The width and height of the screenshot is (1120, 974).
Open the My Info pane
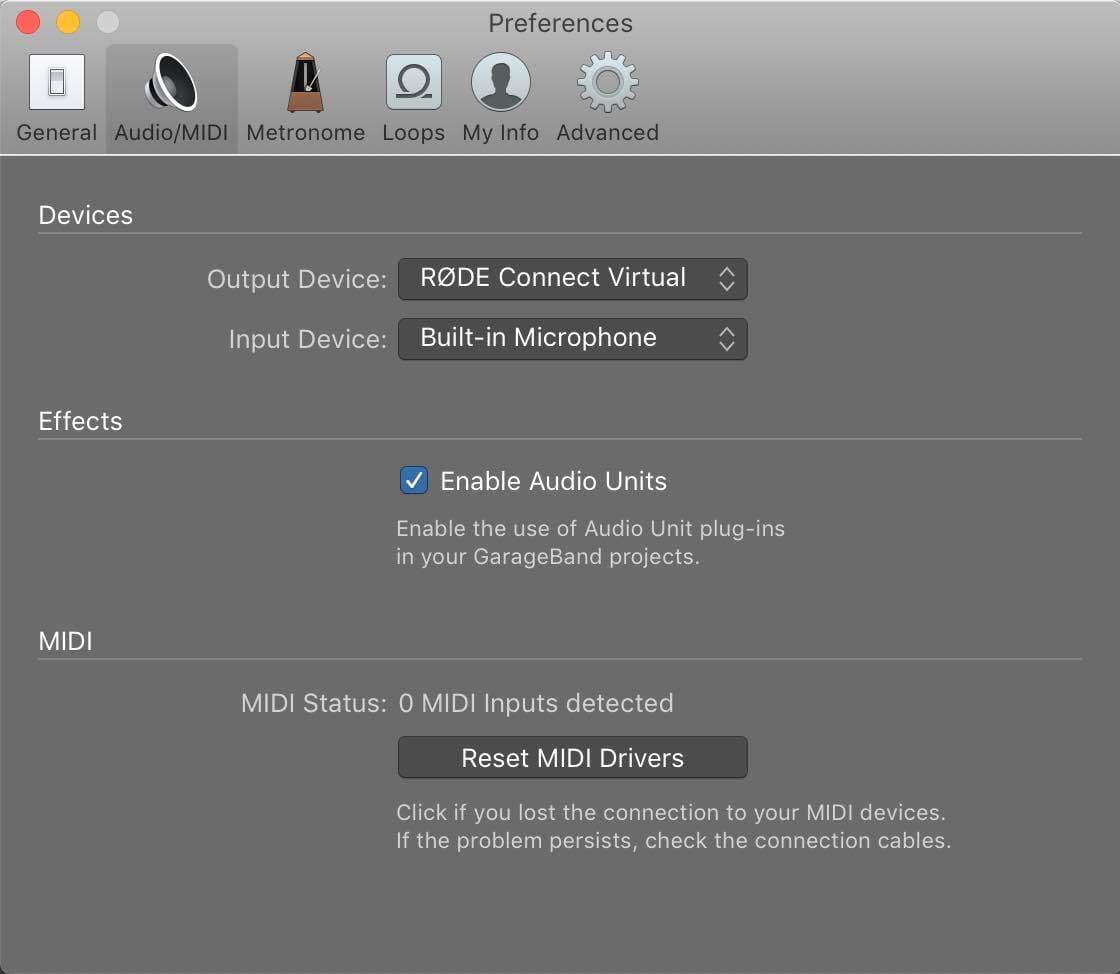[x=500, y=95]
